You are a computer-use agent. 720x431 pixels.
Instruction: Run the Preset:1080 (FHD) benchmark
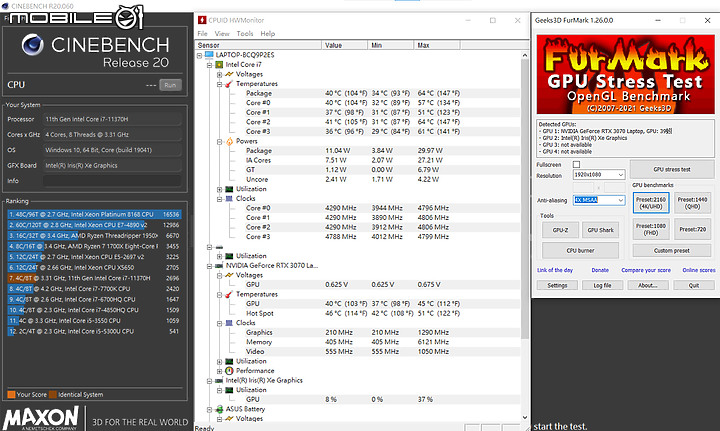(x=651, y=229)
